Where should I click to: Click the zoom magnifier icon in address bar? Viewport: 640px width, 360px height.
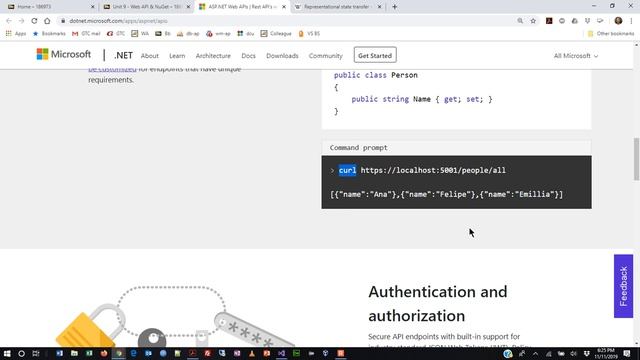point(520,21)
